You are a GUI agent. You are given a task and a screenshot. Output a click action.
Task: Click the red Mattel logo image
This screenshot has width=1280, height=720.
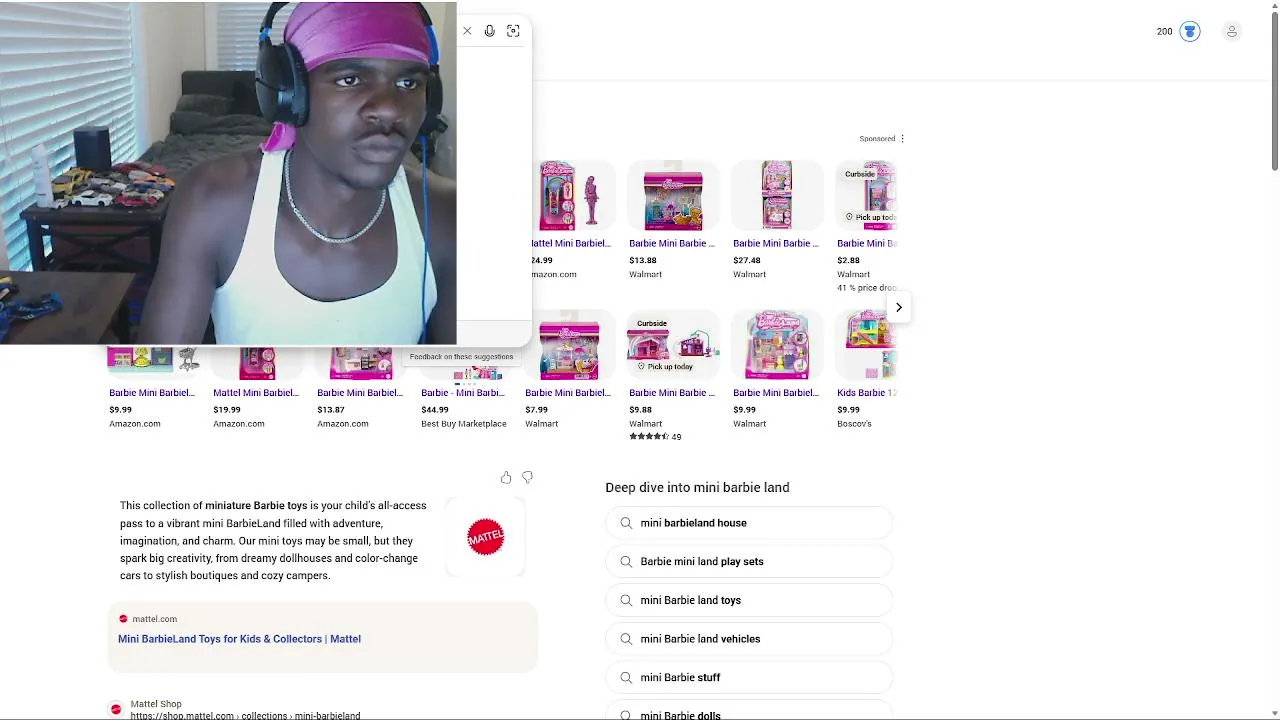(486, 537)
